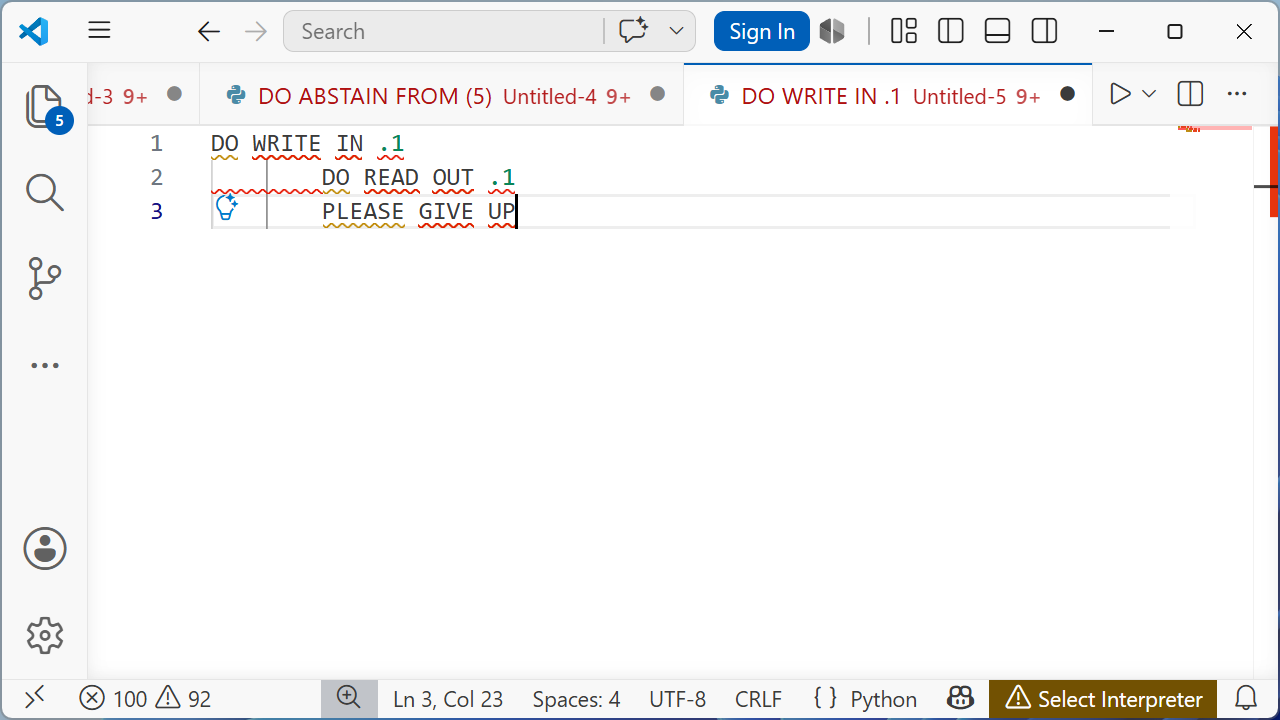Switch to the Untitled-4 tab
1280x720 pixels.
[x=441, y=95]
